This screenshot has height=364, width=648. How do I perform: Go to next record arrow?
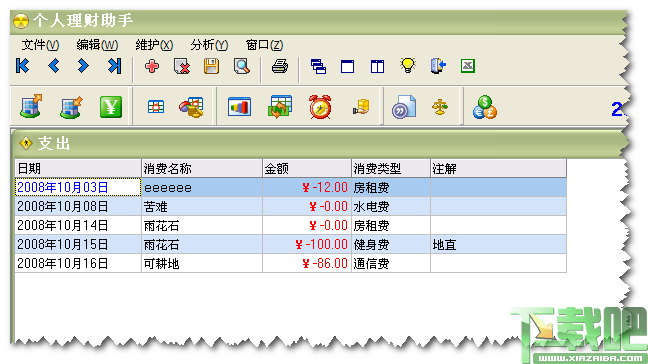point(83,66)
